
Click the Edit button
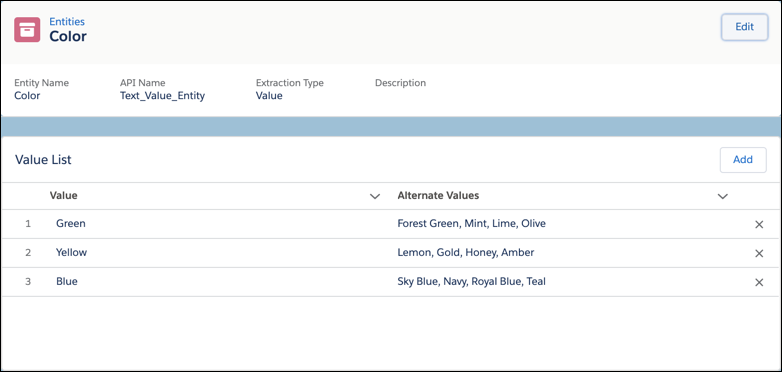pos(744,27)
